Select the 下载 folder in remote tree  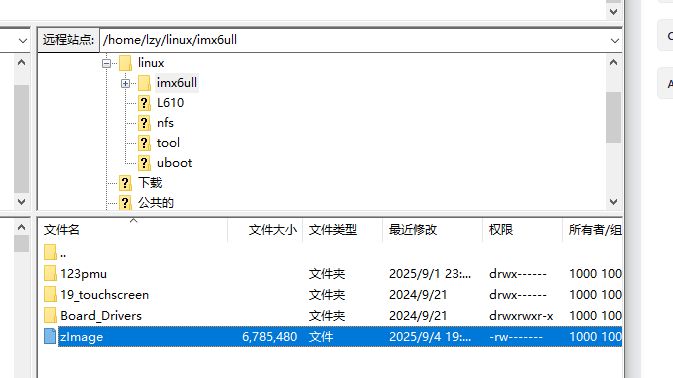click(150, 183)
